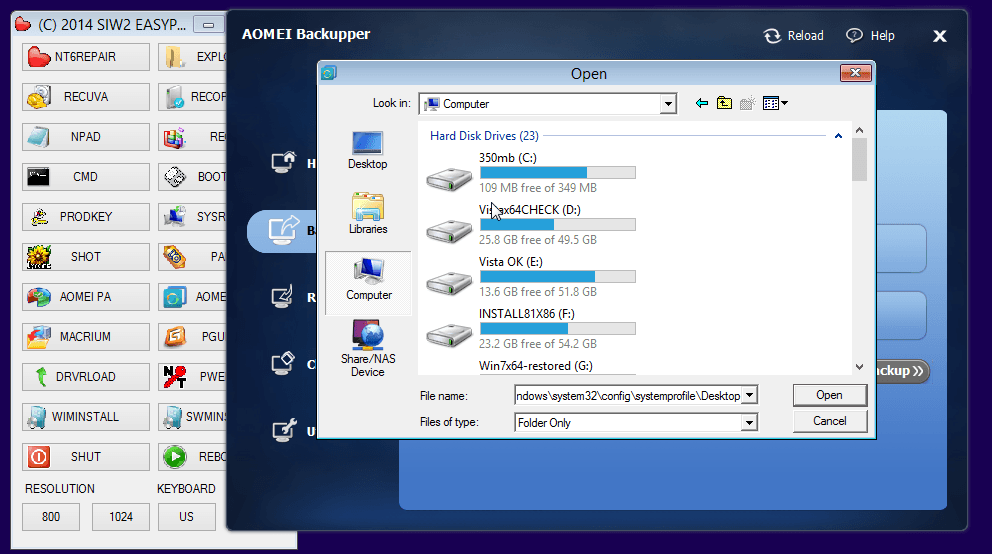Screen dimensions: 992x554
Task: Run DRVRLOAD driver loader
Action: point(85,376)
